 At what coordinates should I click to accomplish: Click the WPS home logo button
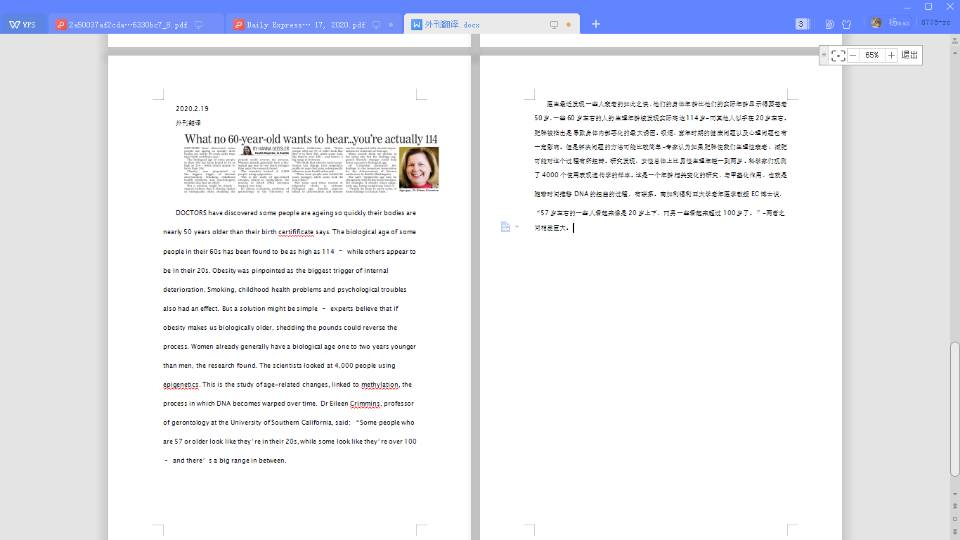pos(22,24)
